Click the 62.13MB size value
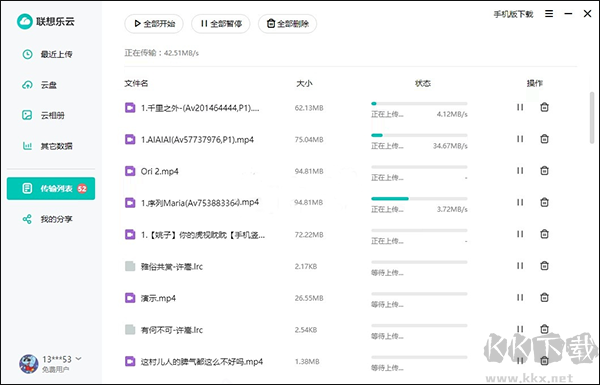 click(x=309, y=108)
